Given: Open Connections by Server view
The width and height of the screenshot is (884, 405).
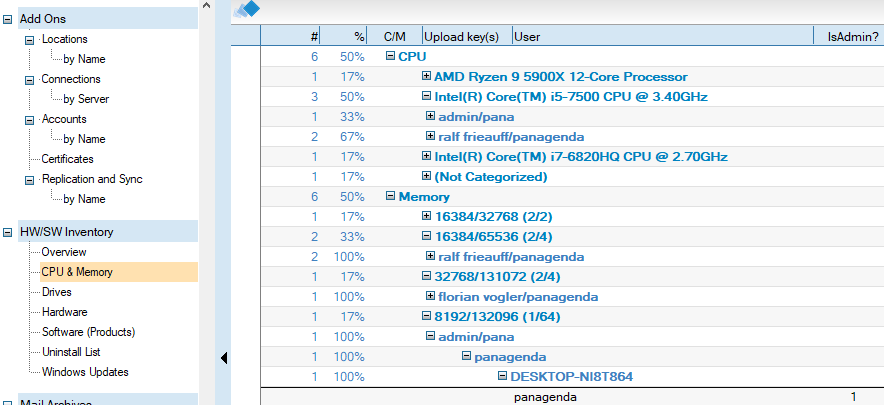Looking at the screenshot, I should (86, 99).
